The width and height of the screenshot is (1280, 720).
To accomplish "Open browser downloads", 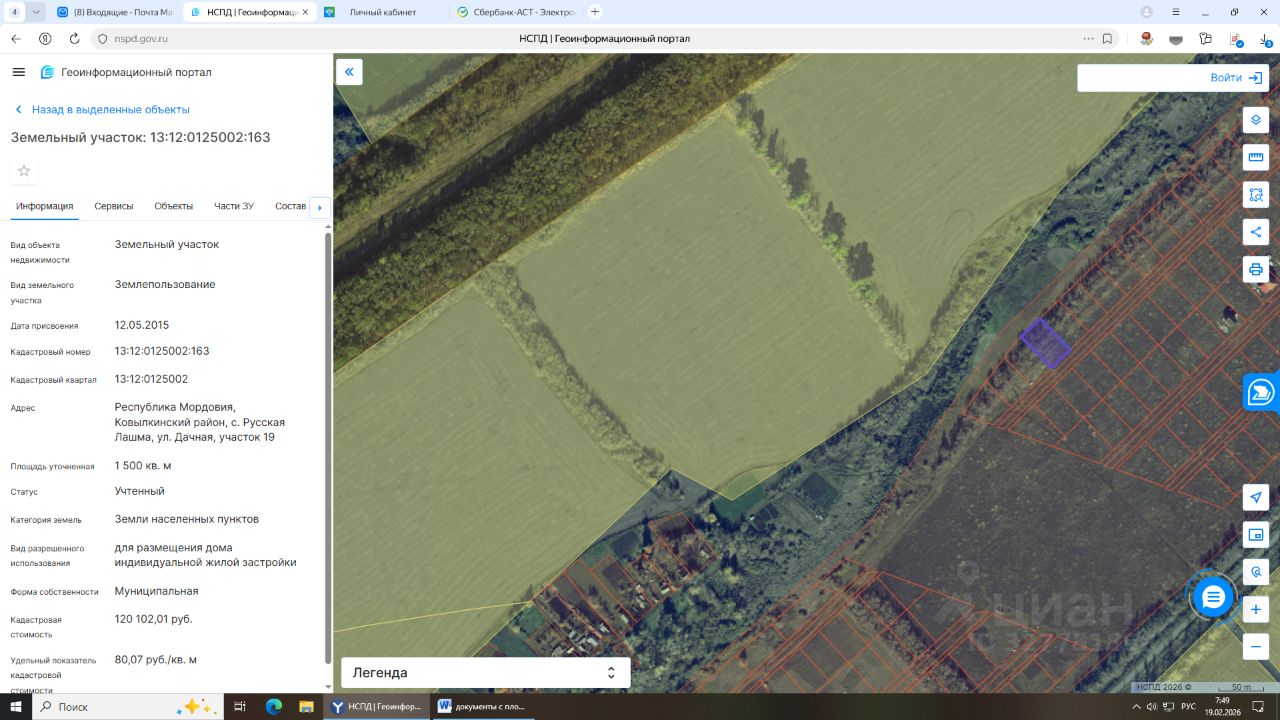I will 1264,39.
